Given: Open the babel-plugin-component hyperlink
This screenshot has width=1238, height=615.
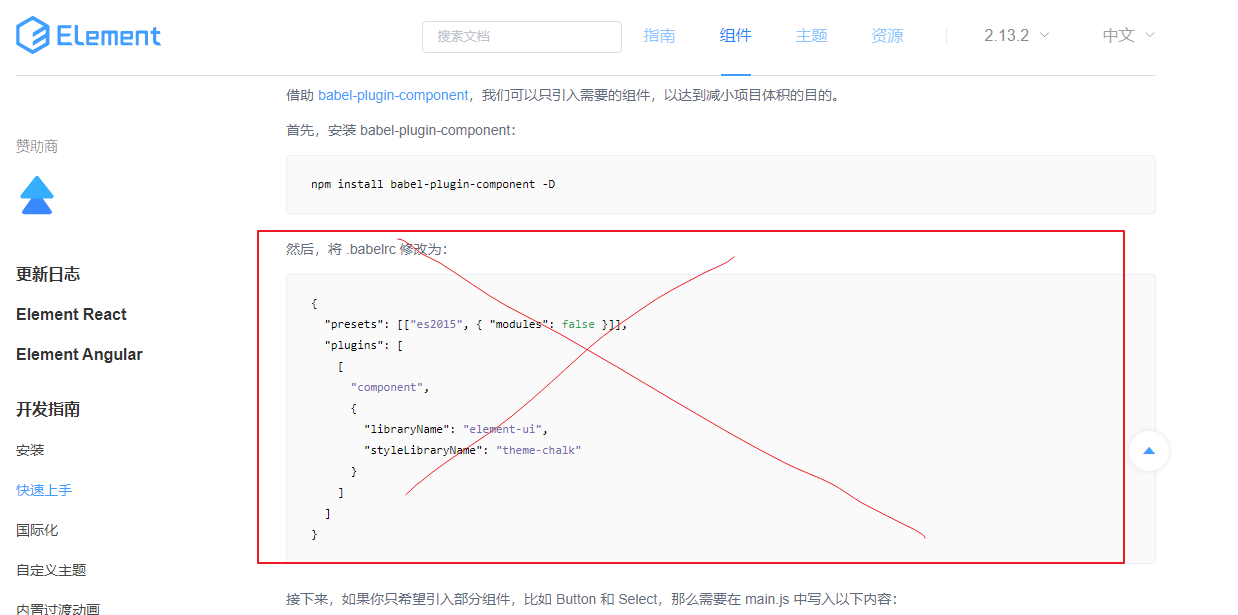Looking at the screenshot, I should 392,95.
